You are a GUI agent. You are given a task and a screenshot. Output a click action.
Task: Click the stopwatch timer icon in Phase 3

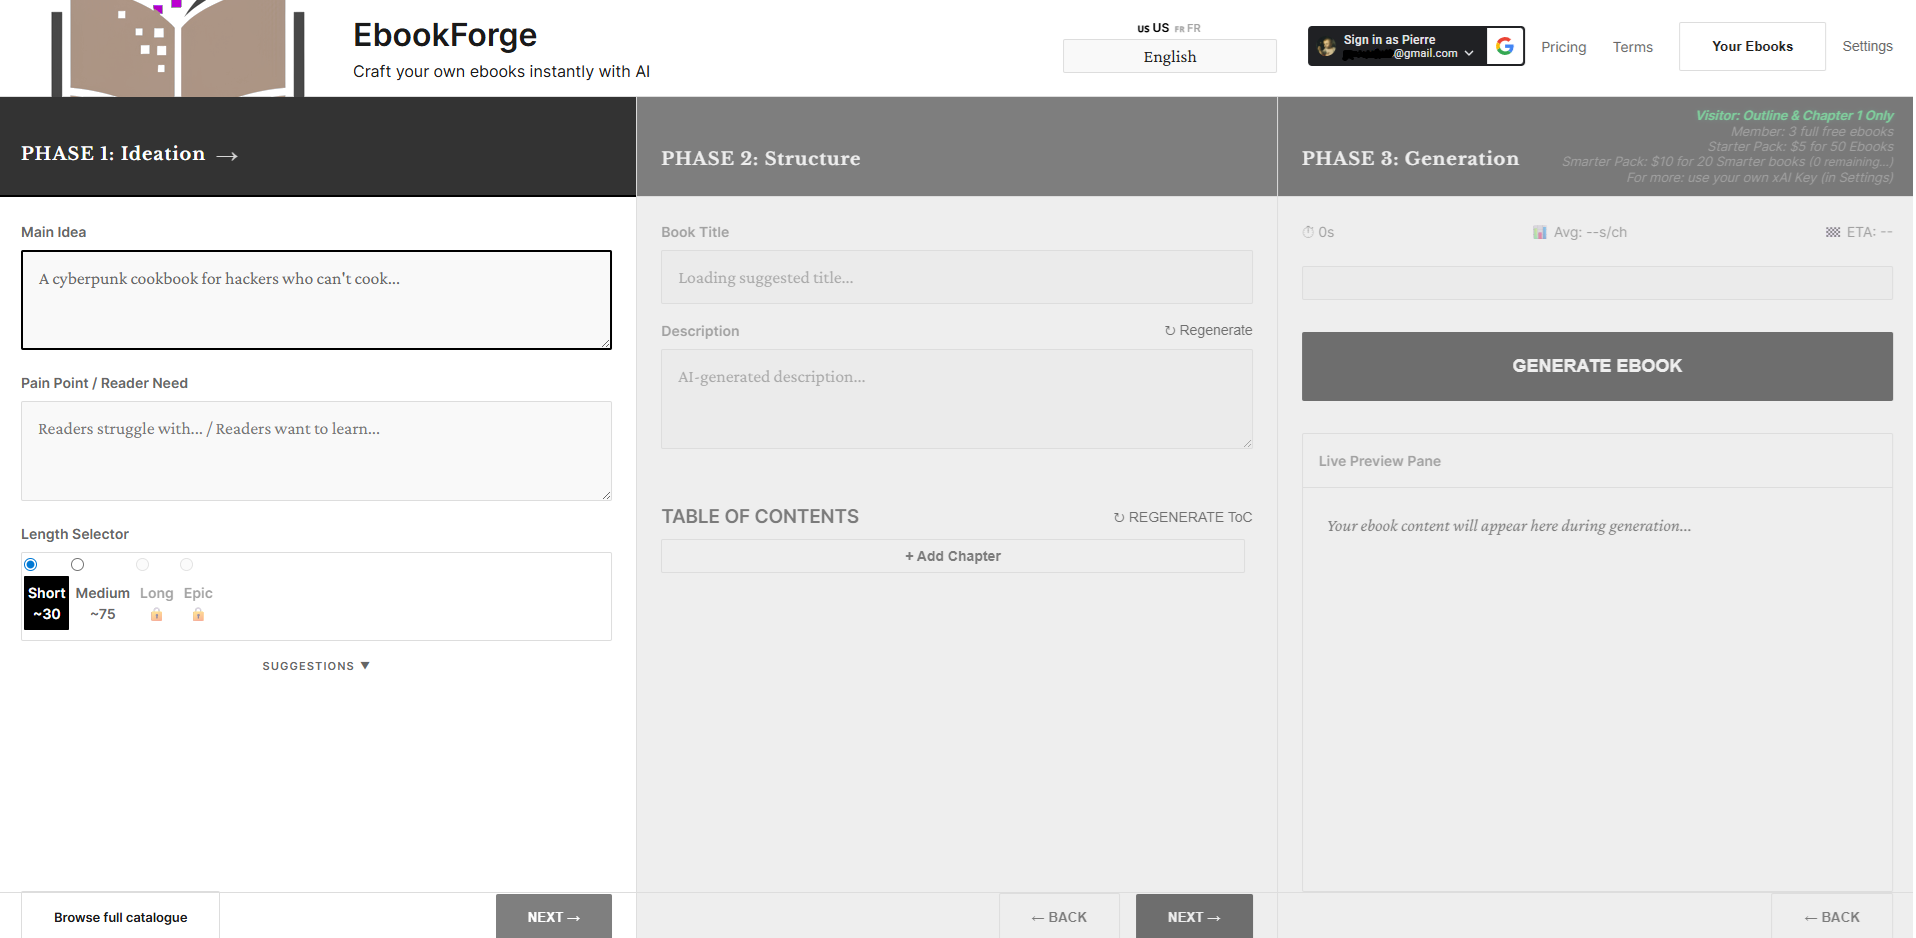pos(1308,231)
